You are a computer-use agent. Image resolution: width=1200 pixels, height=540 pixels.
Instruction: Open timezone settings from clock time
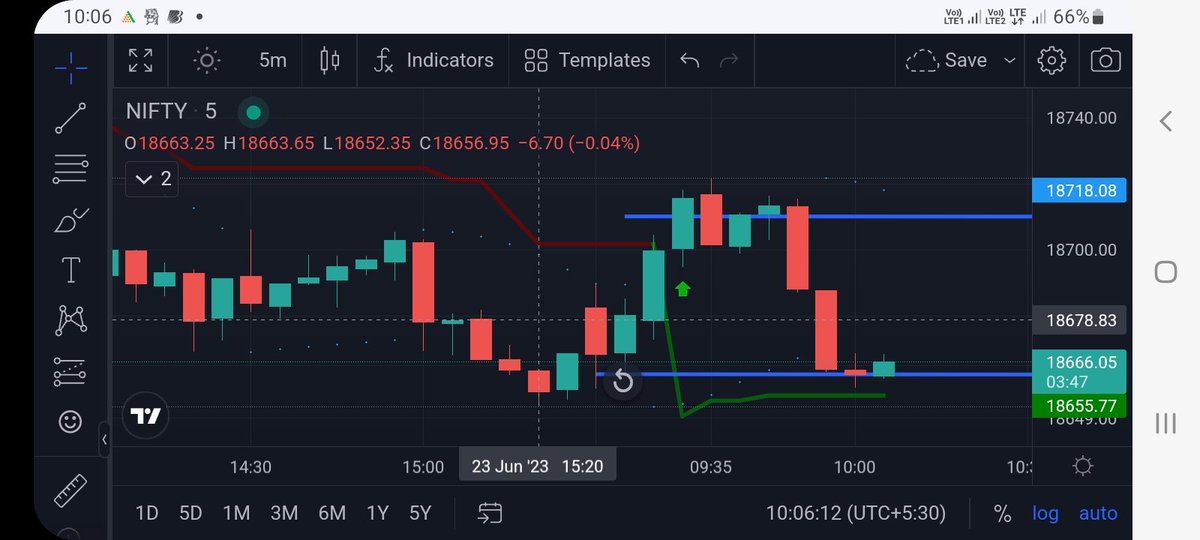856,513
